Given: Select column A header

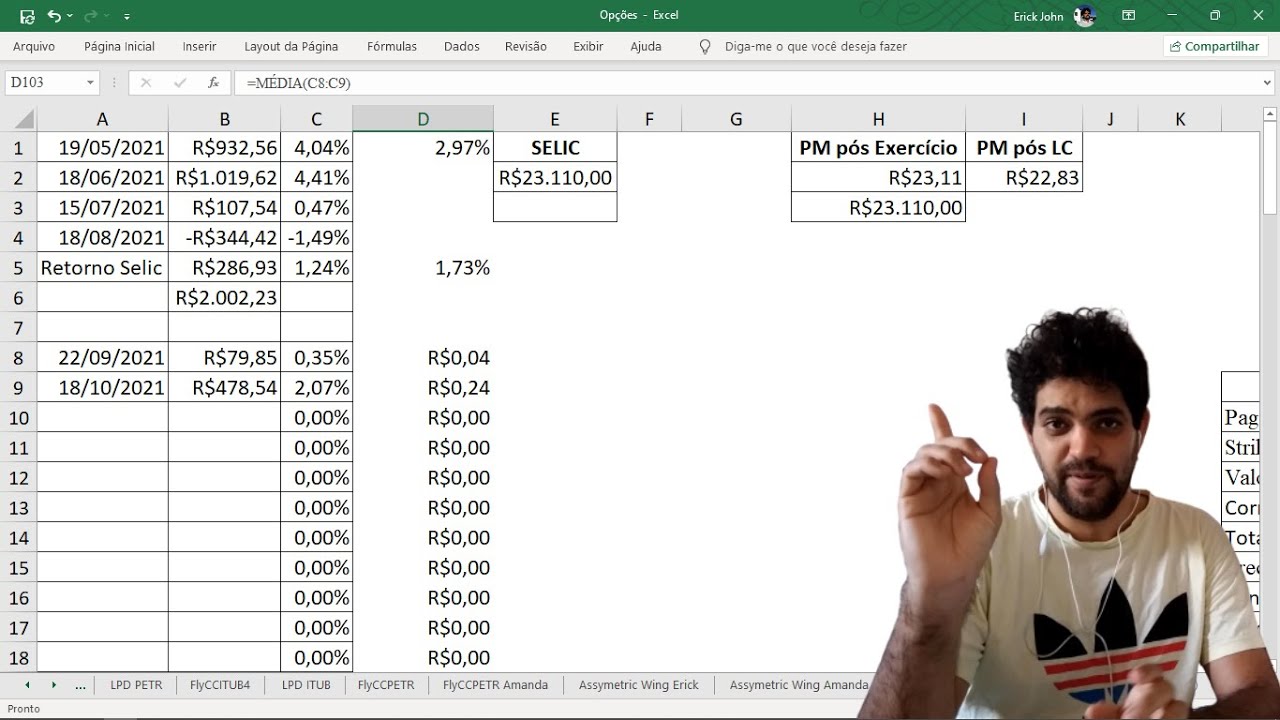Looking at the screenshot, I should coord(102,120).
